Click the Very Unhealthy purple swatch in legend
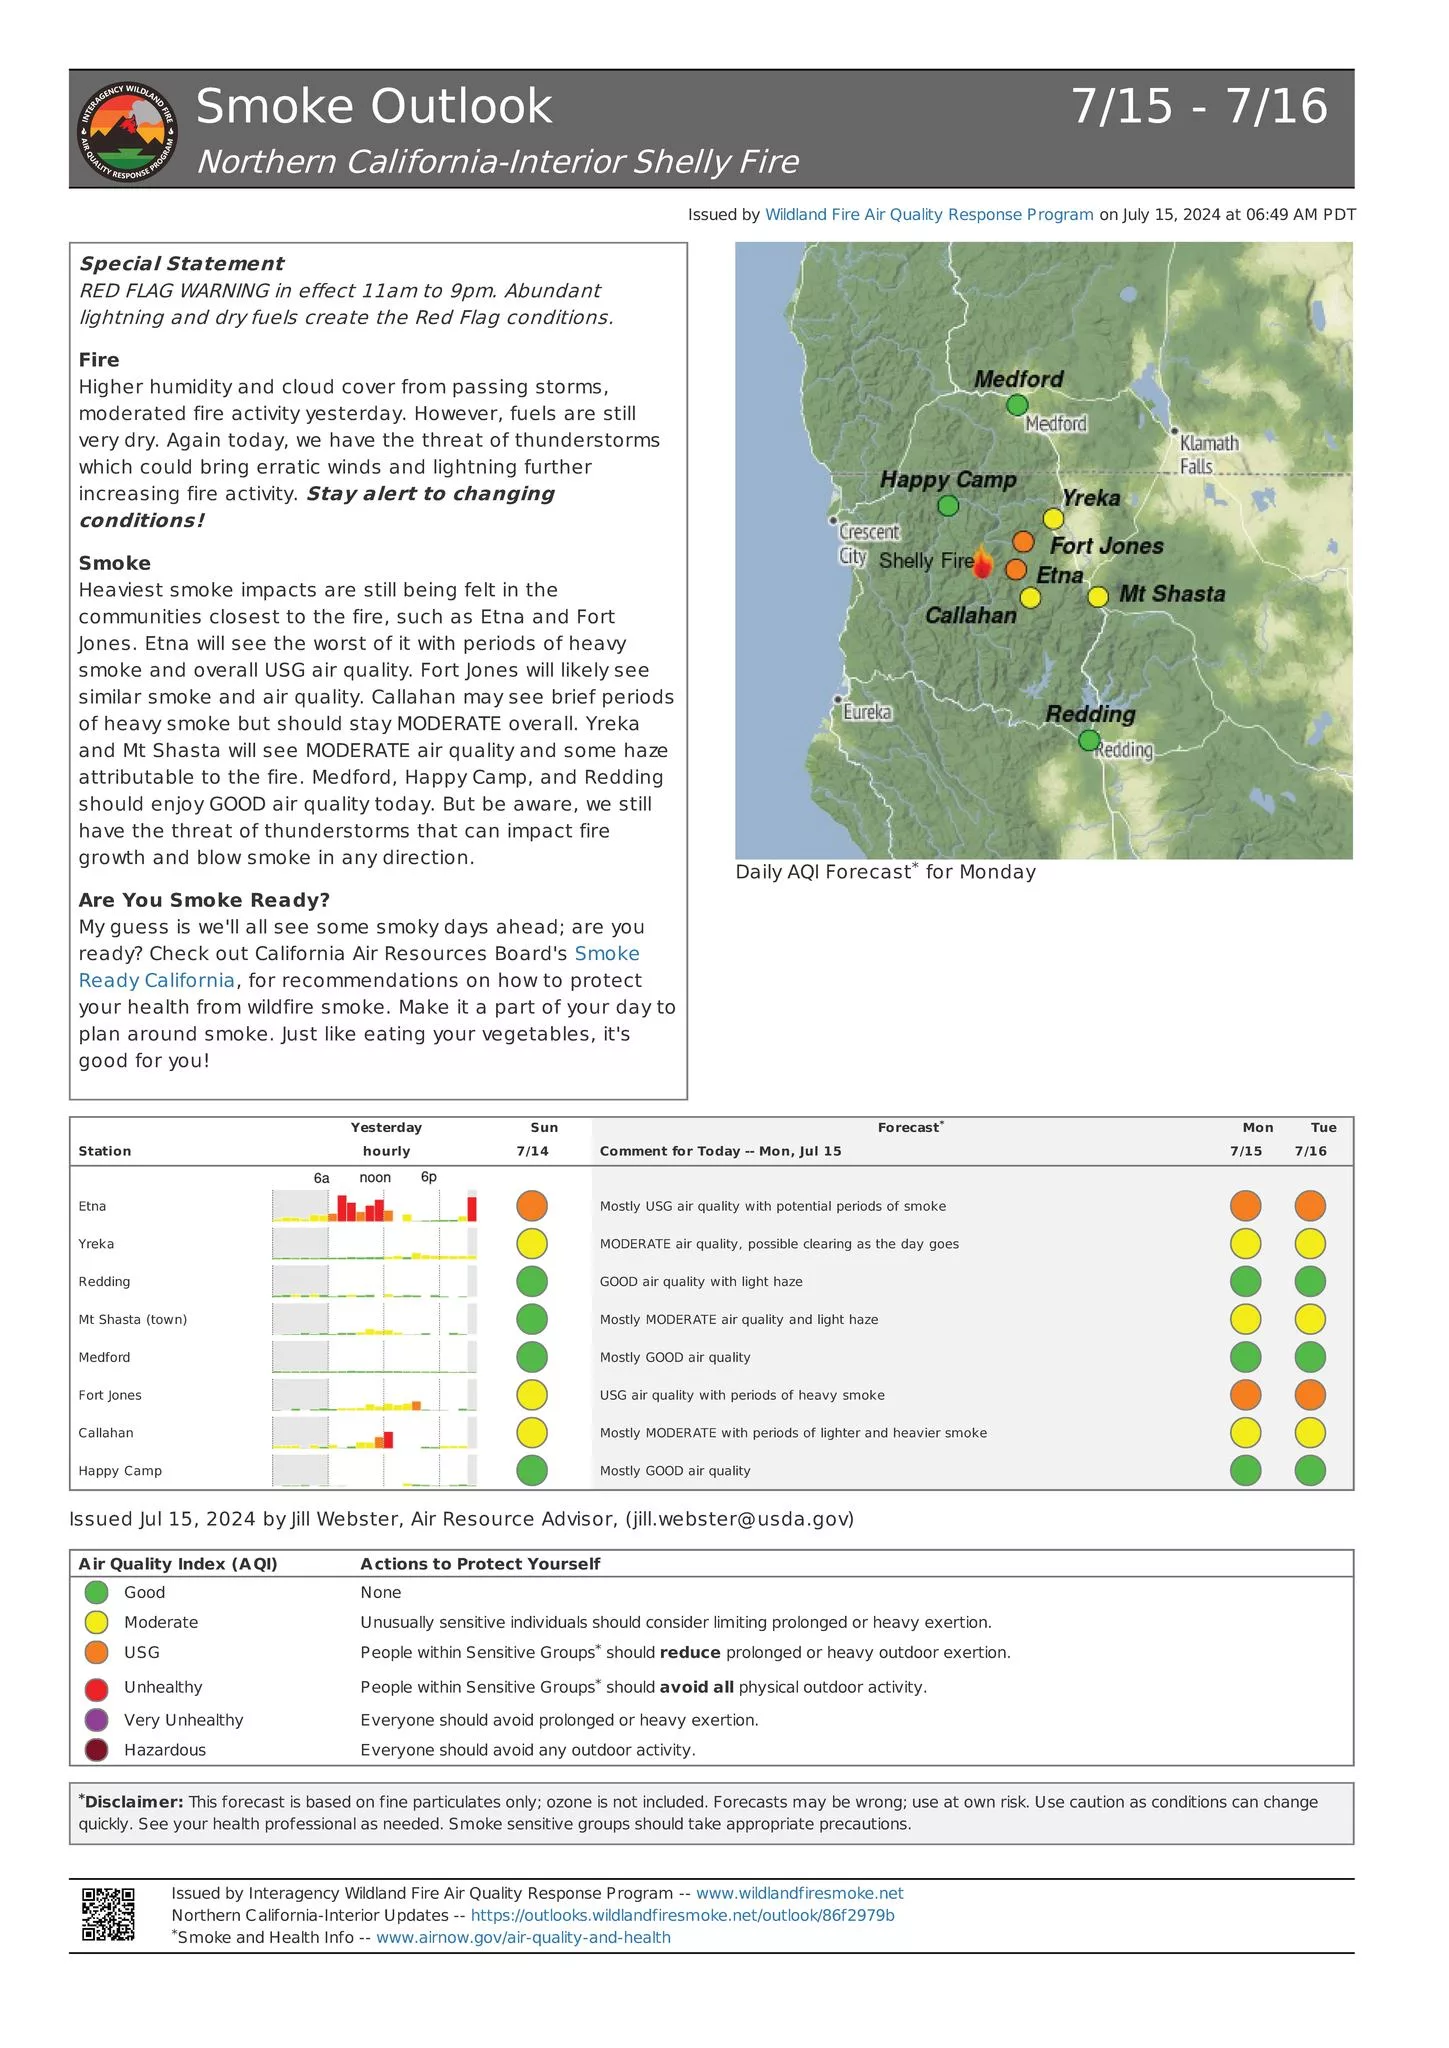Viewport: 1449px width, 2048px height. [x=97, y=1720]
